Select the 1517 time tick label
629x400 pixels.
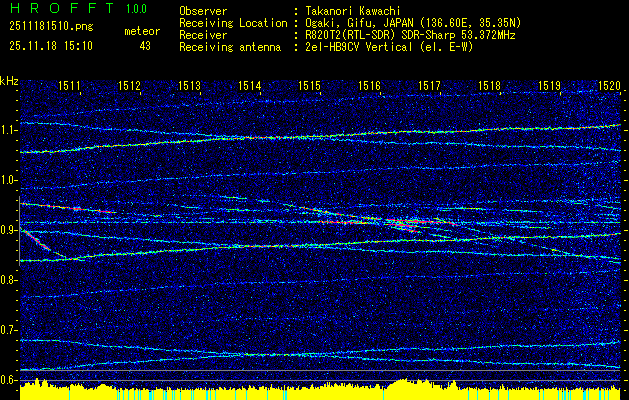click(430, 87)
